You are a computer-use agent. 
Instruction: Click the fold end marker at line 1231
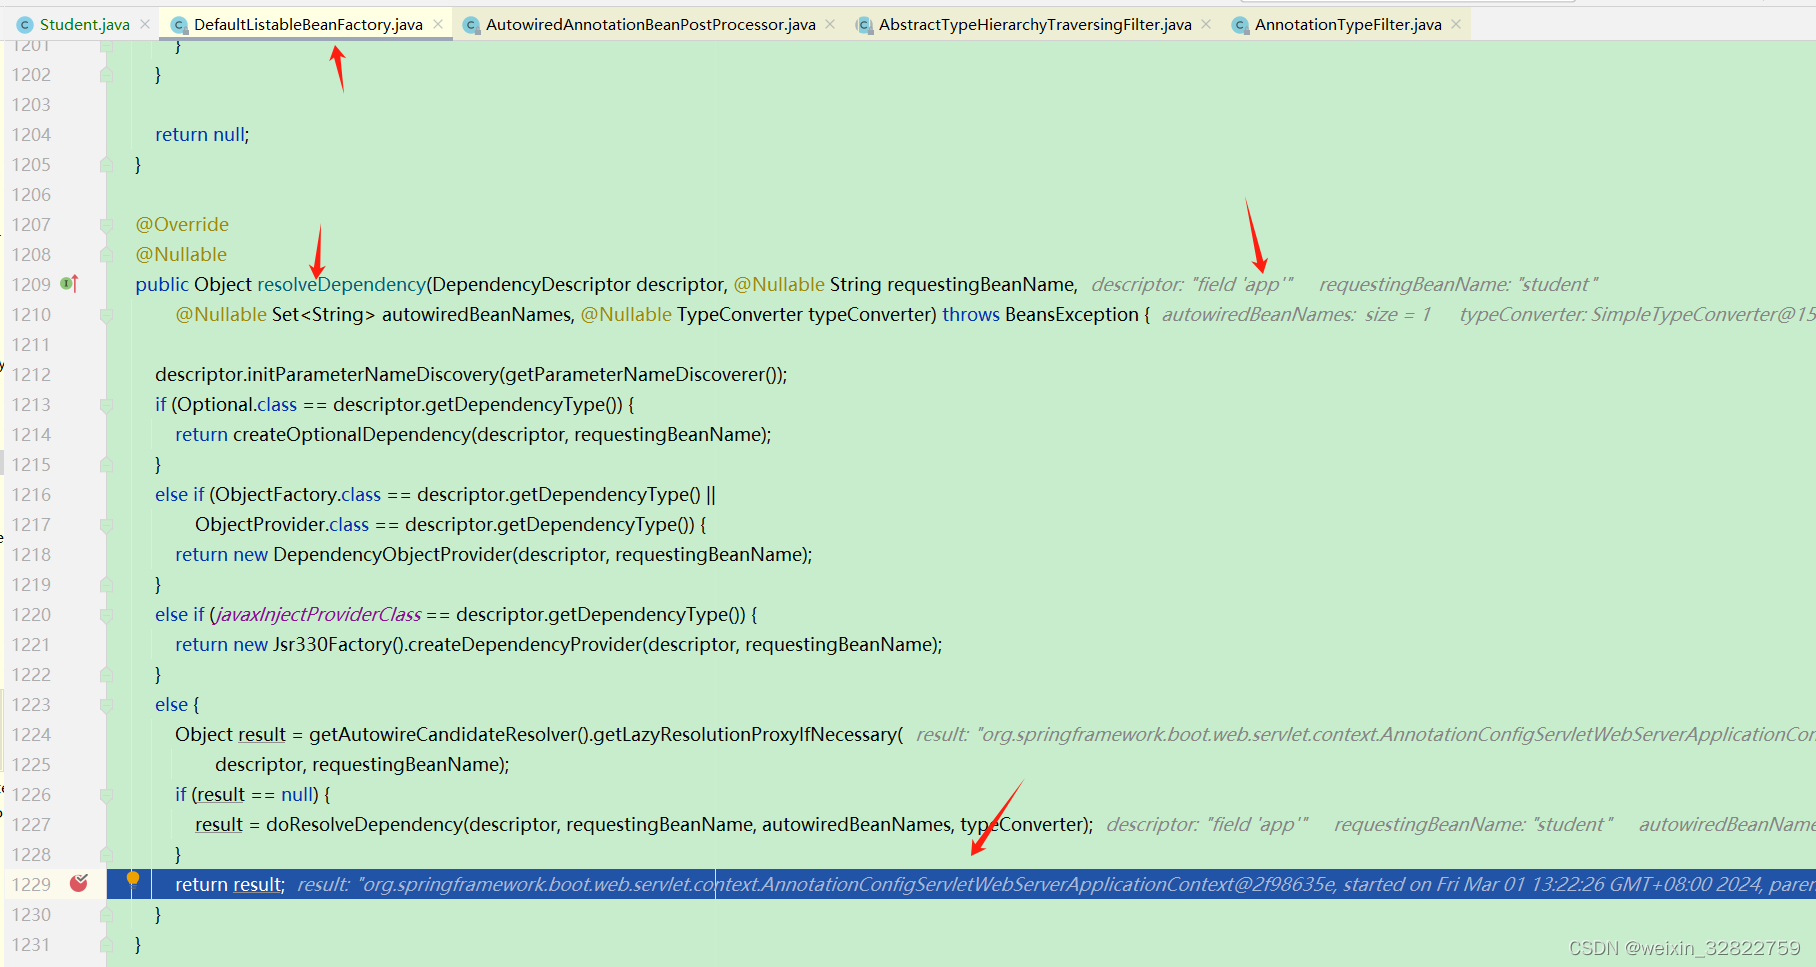click(x=106, y=945)
